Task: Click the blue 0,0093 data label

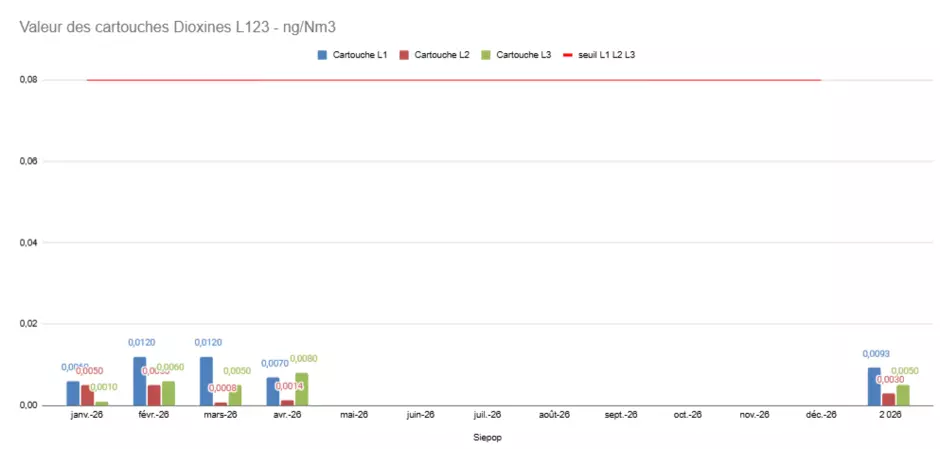Action: click(876, 354)
